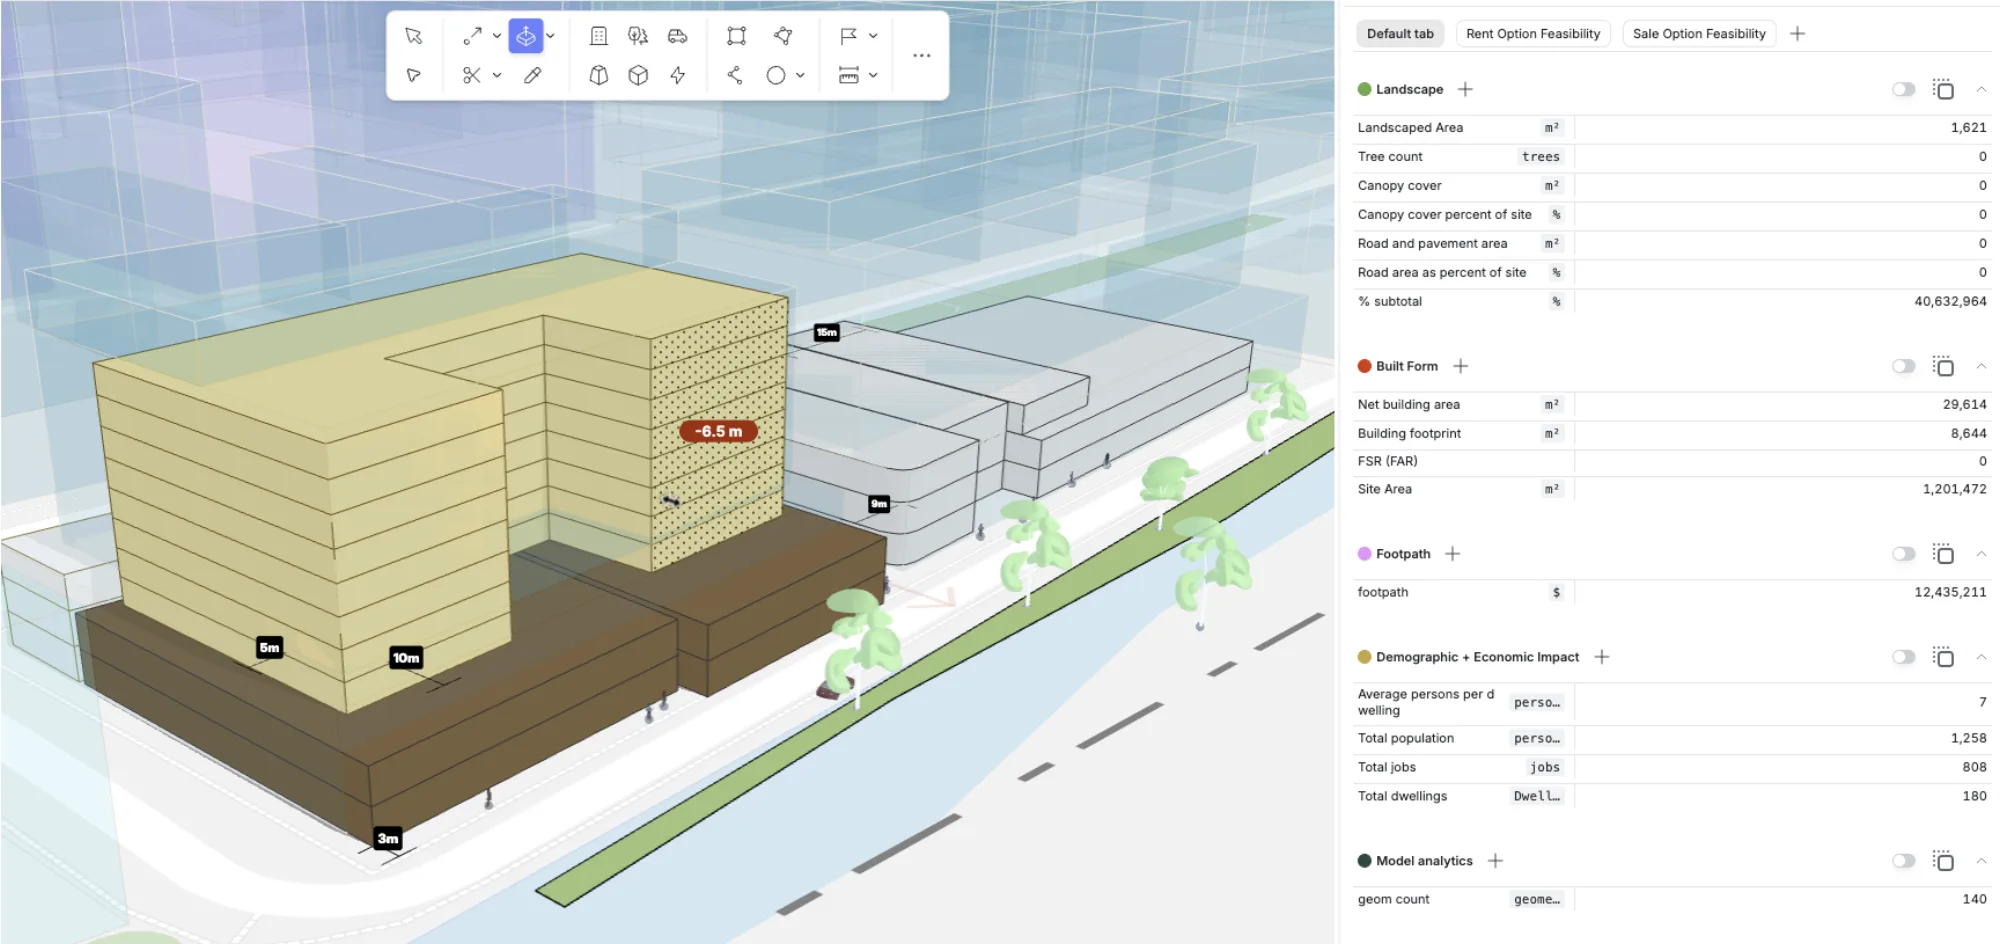Click copy icon in Built Form section
Screen dimensions: 2000x944
coord(1943,366)
